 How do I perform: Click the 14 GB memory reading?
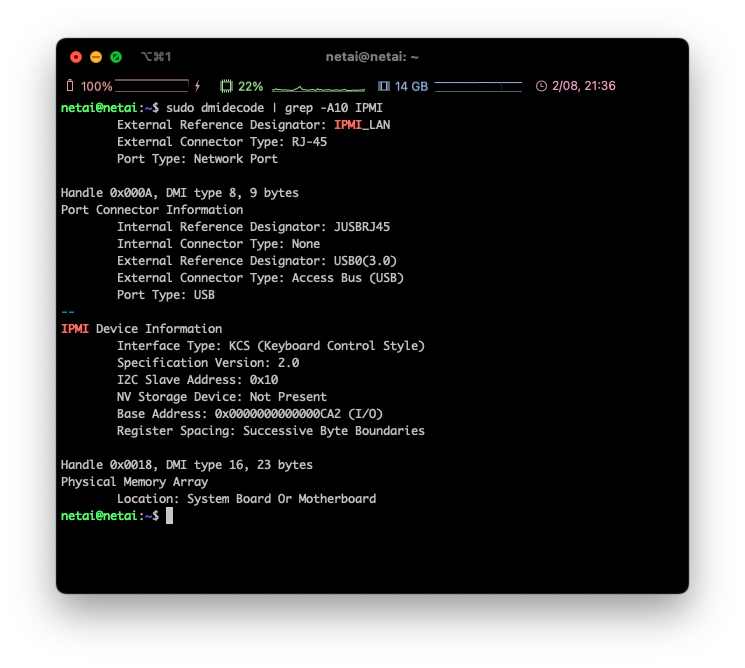click(x=411, y=86)
